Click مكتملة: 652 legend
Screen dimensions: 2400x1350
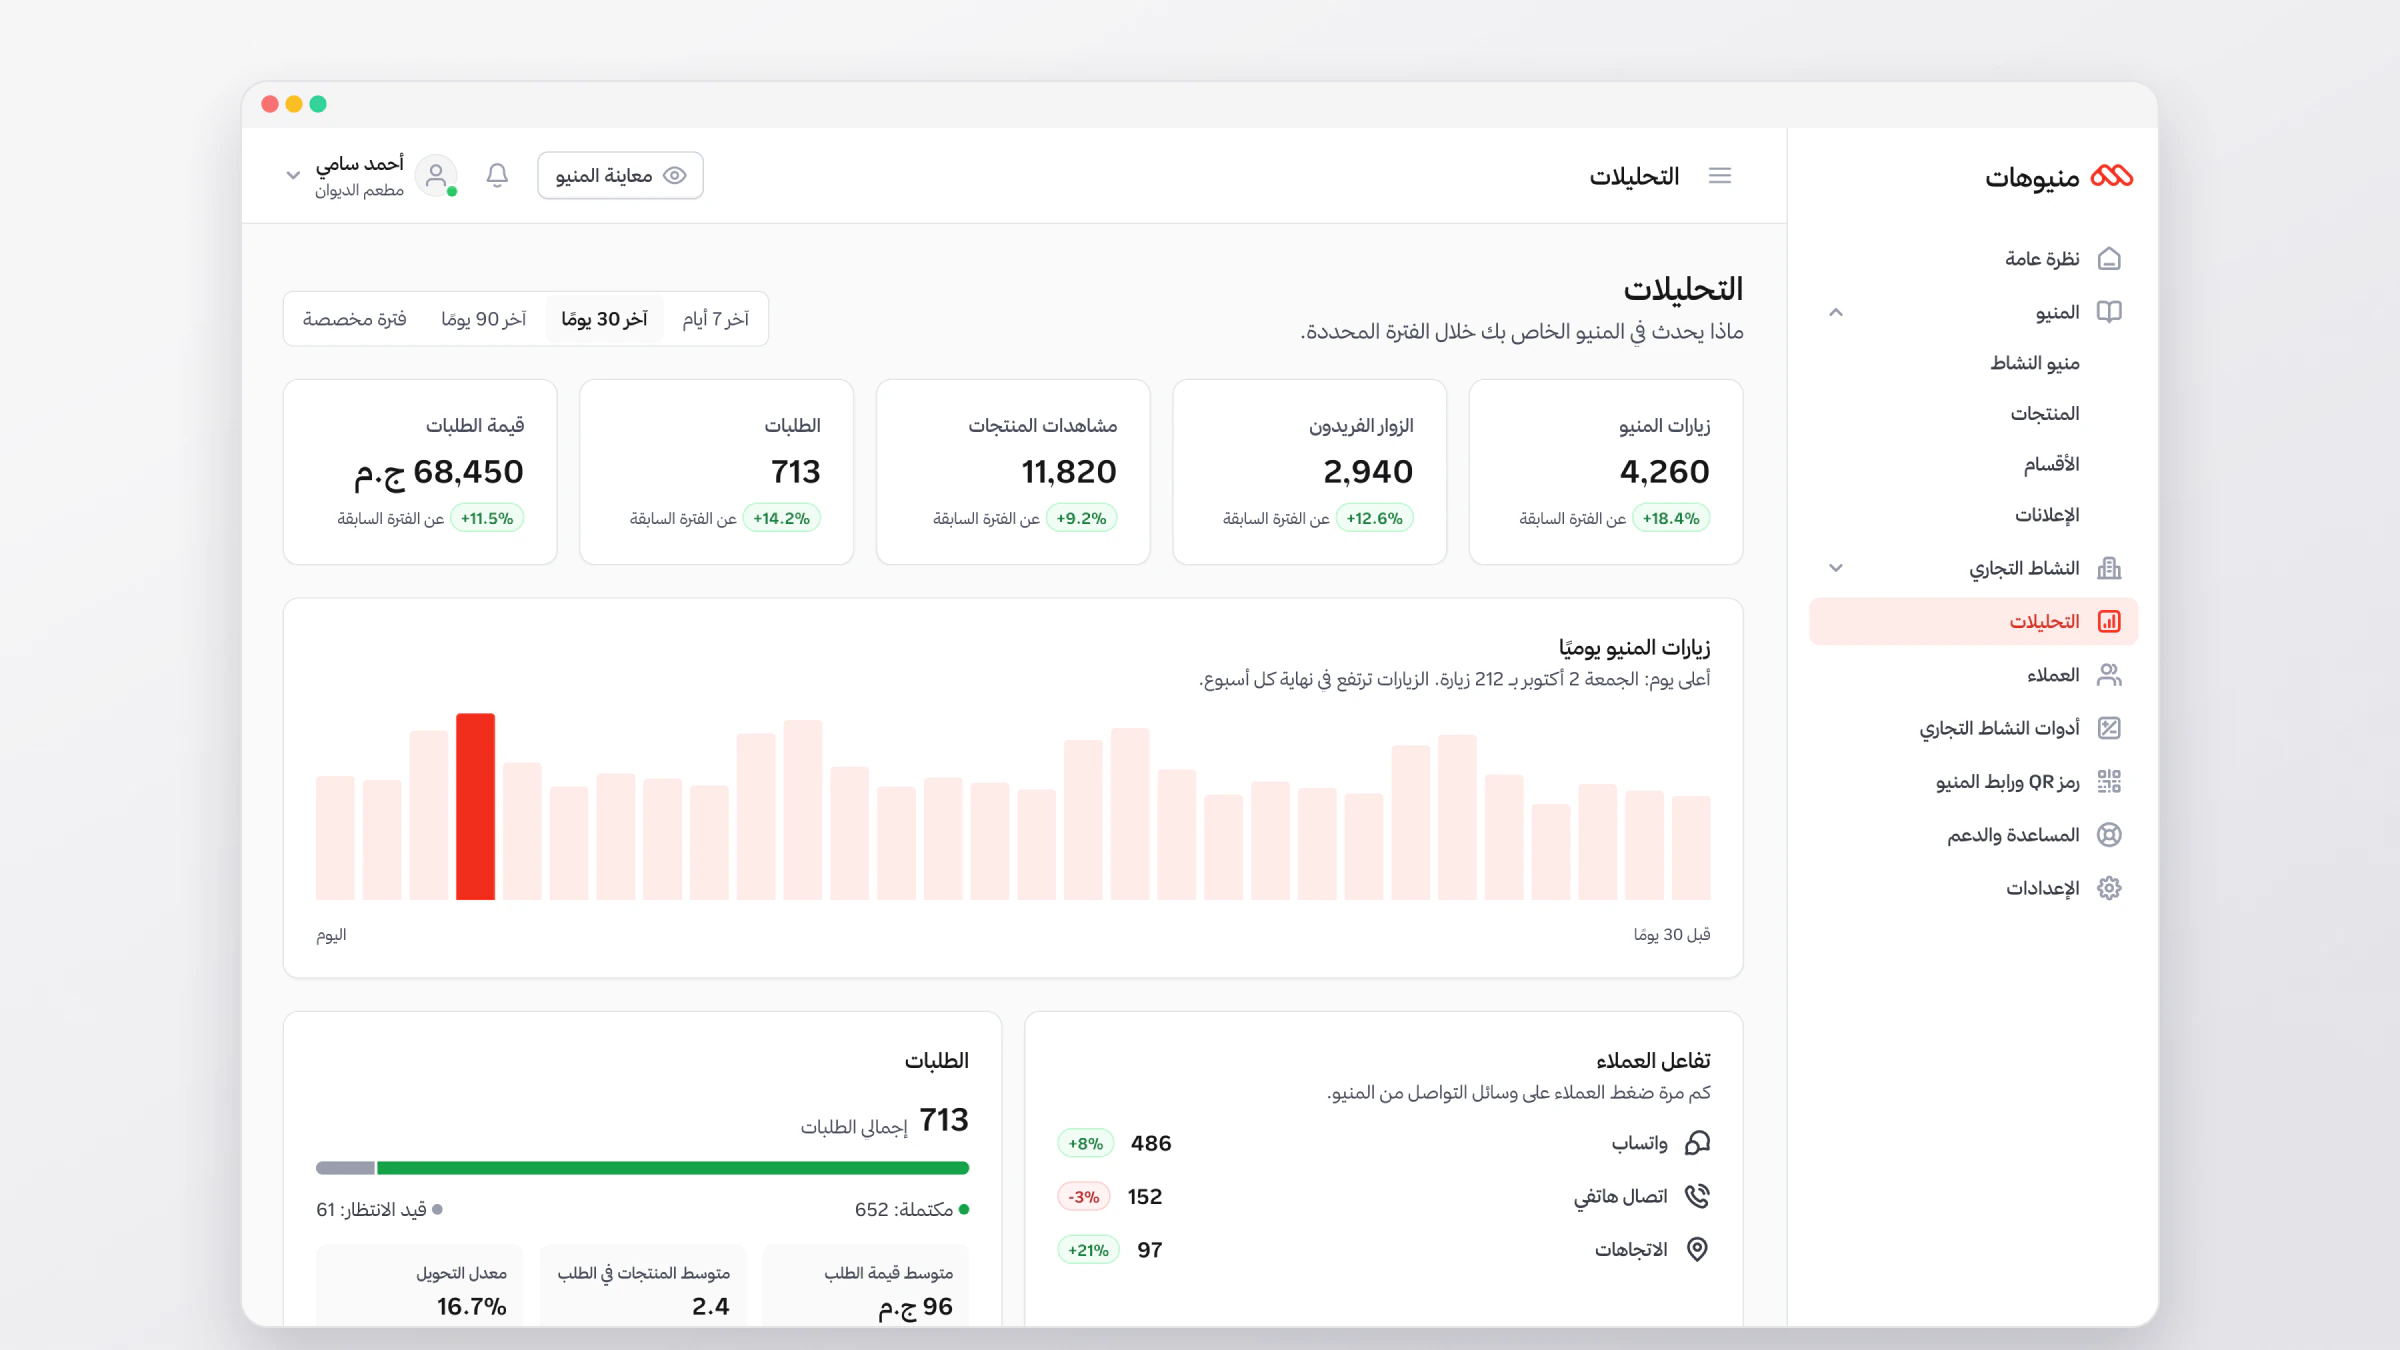click(911, 1210)
